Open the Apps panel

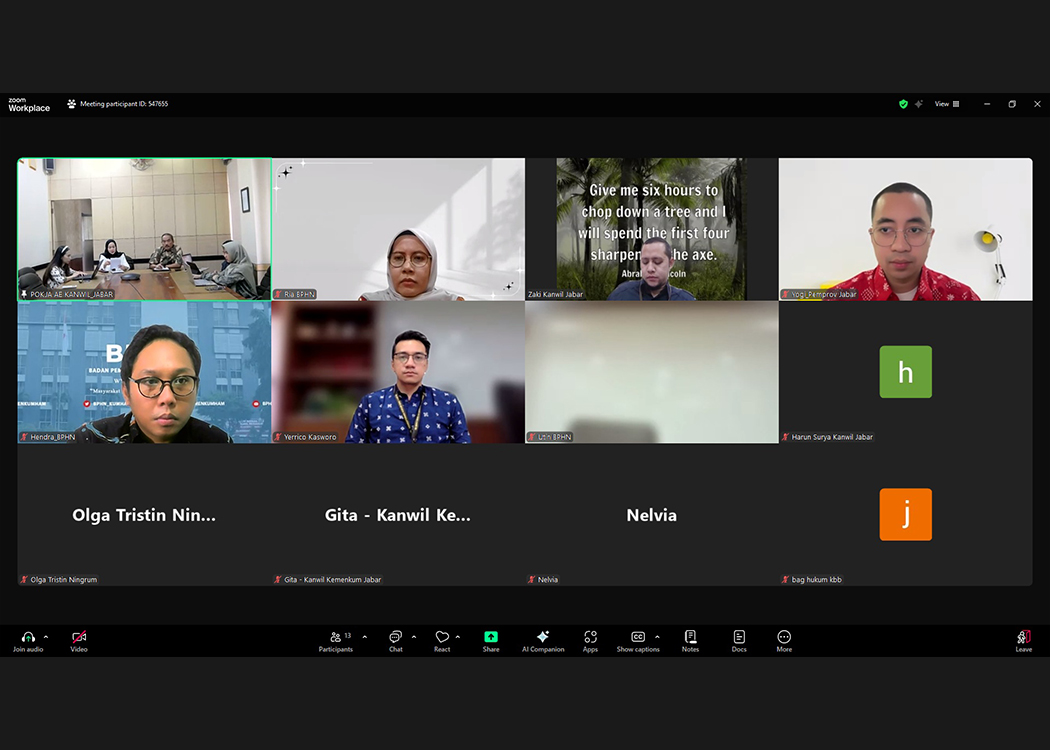(590, 638)
